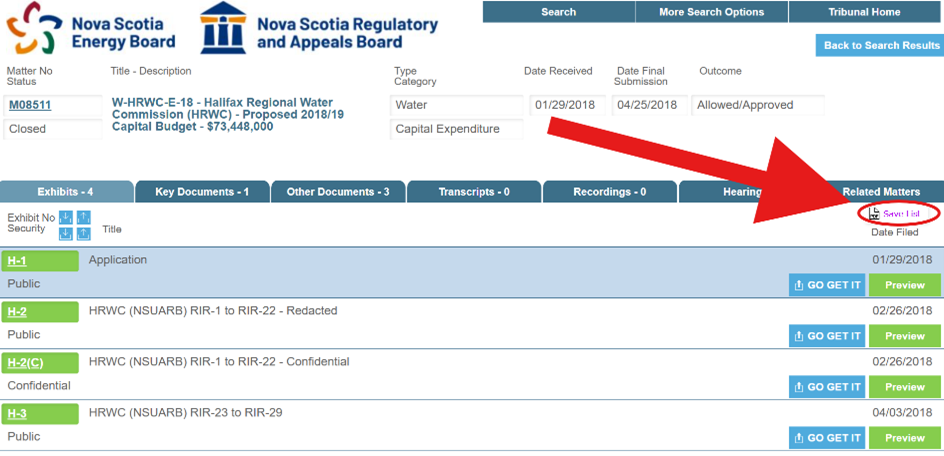Click the Regulatory and Appeals Board building logo
The width and height of the screenshot is (944, 456).
[x=223, y=28]
